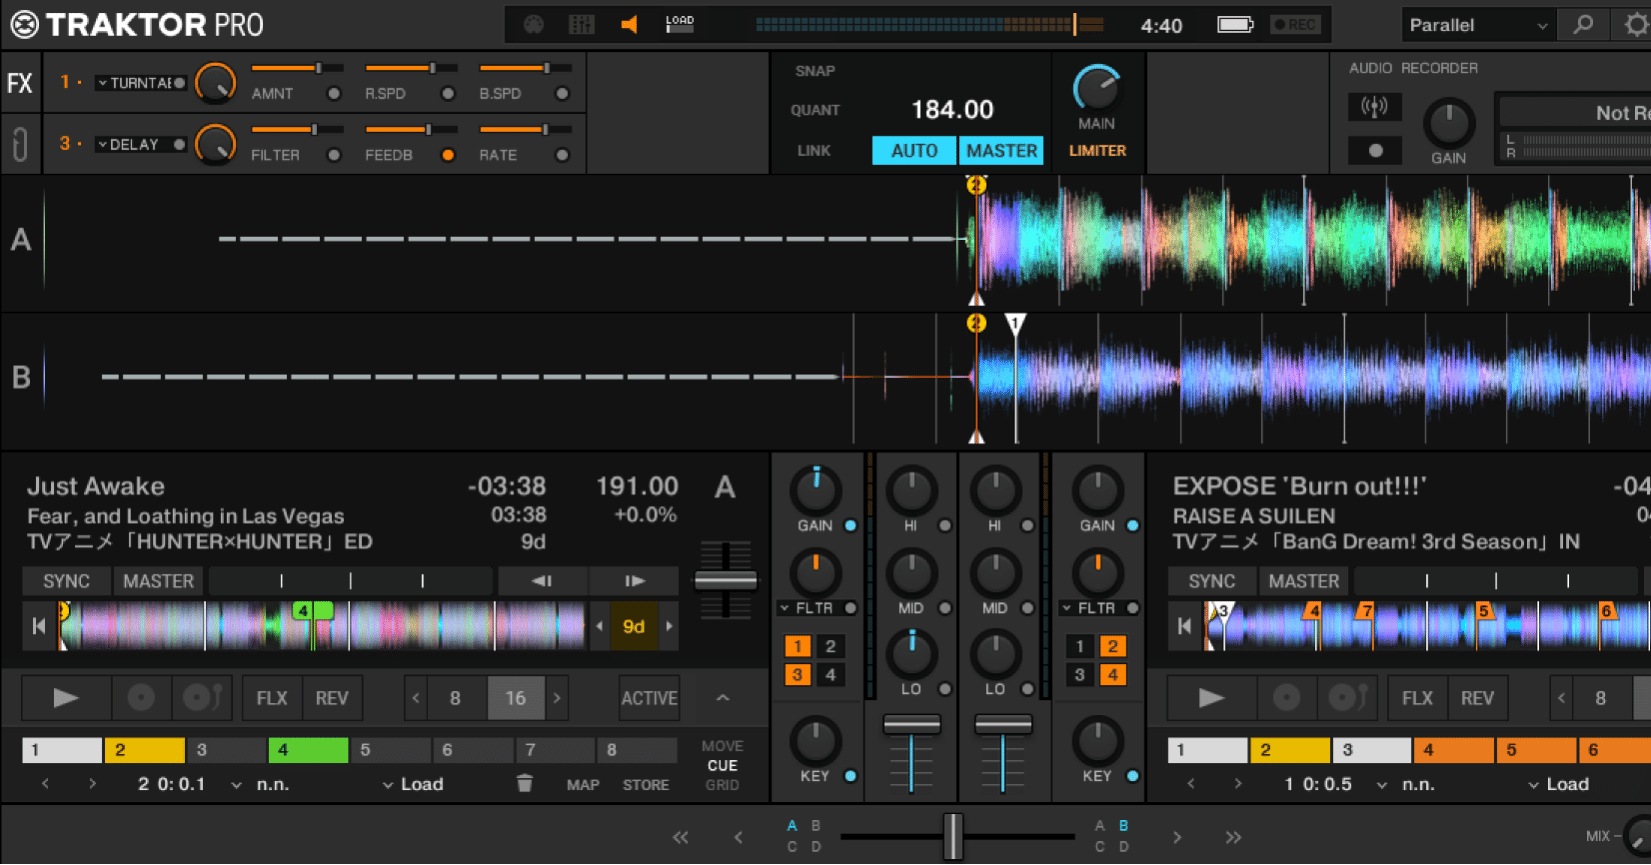This screenshot has height=865, width=1651.
Task: Toggle the REC indicator in the header
Action: pos(1295,24)
